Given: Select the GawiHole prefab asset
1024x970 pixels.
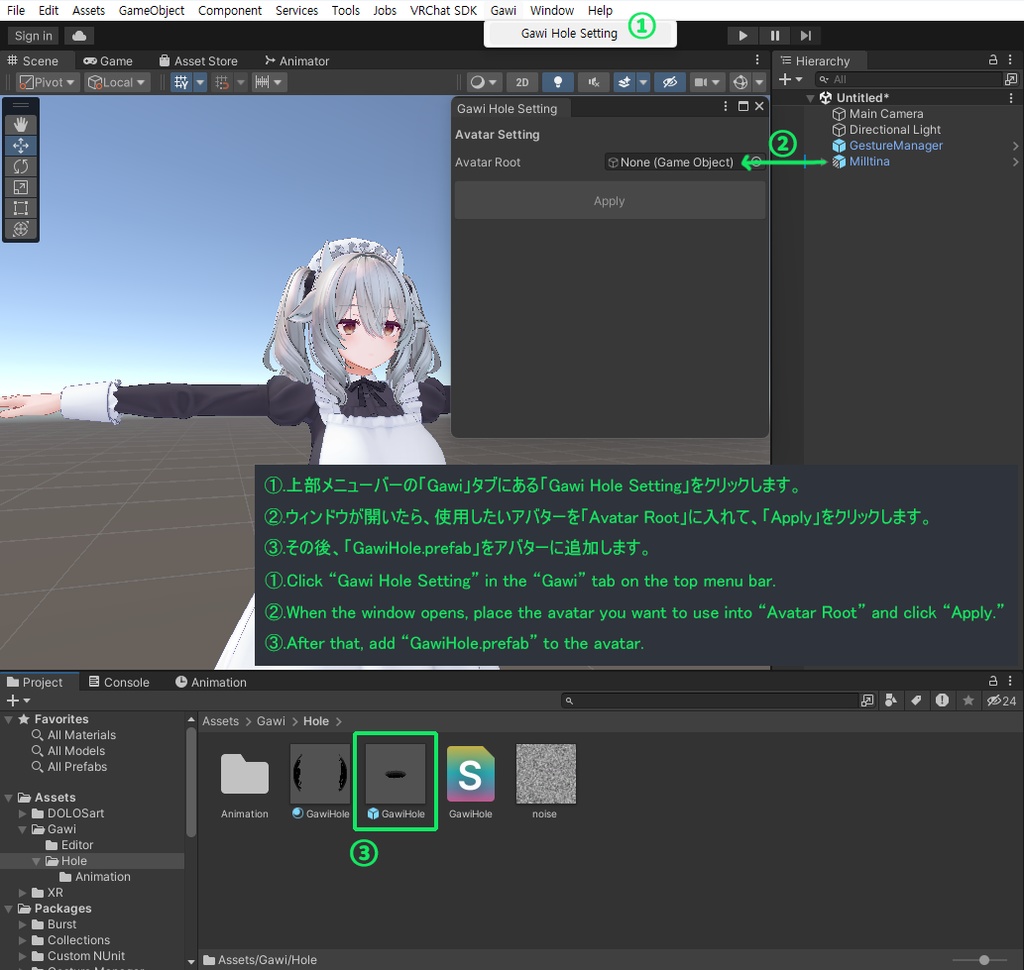Looking at the screenshot, I should 396,781.
